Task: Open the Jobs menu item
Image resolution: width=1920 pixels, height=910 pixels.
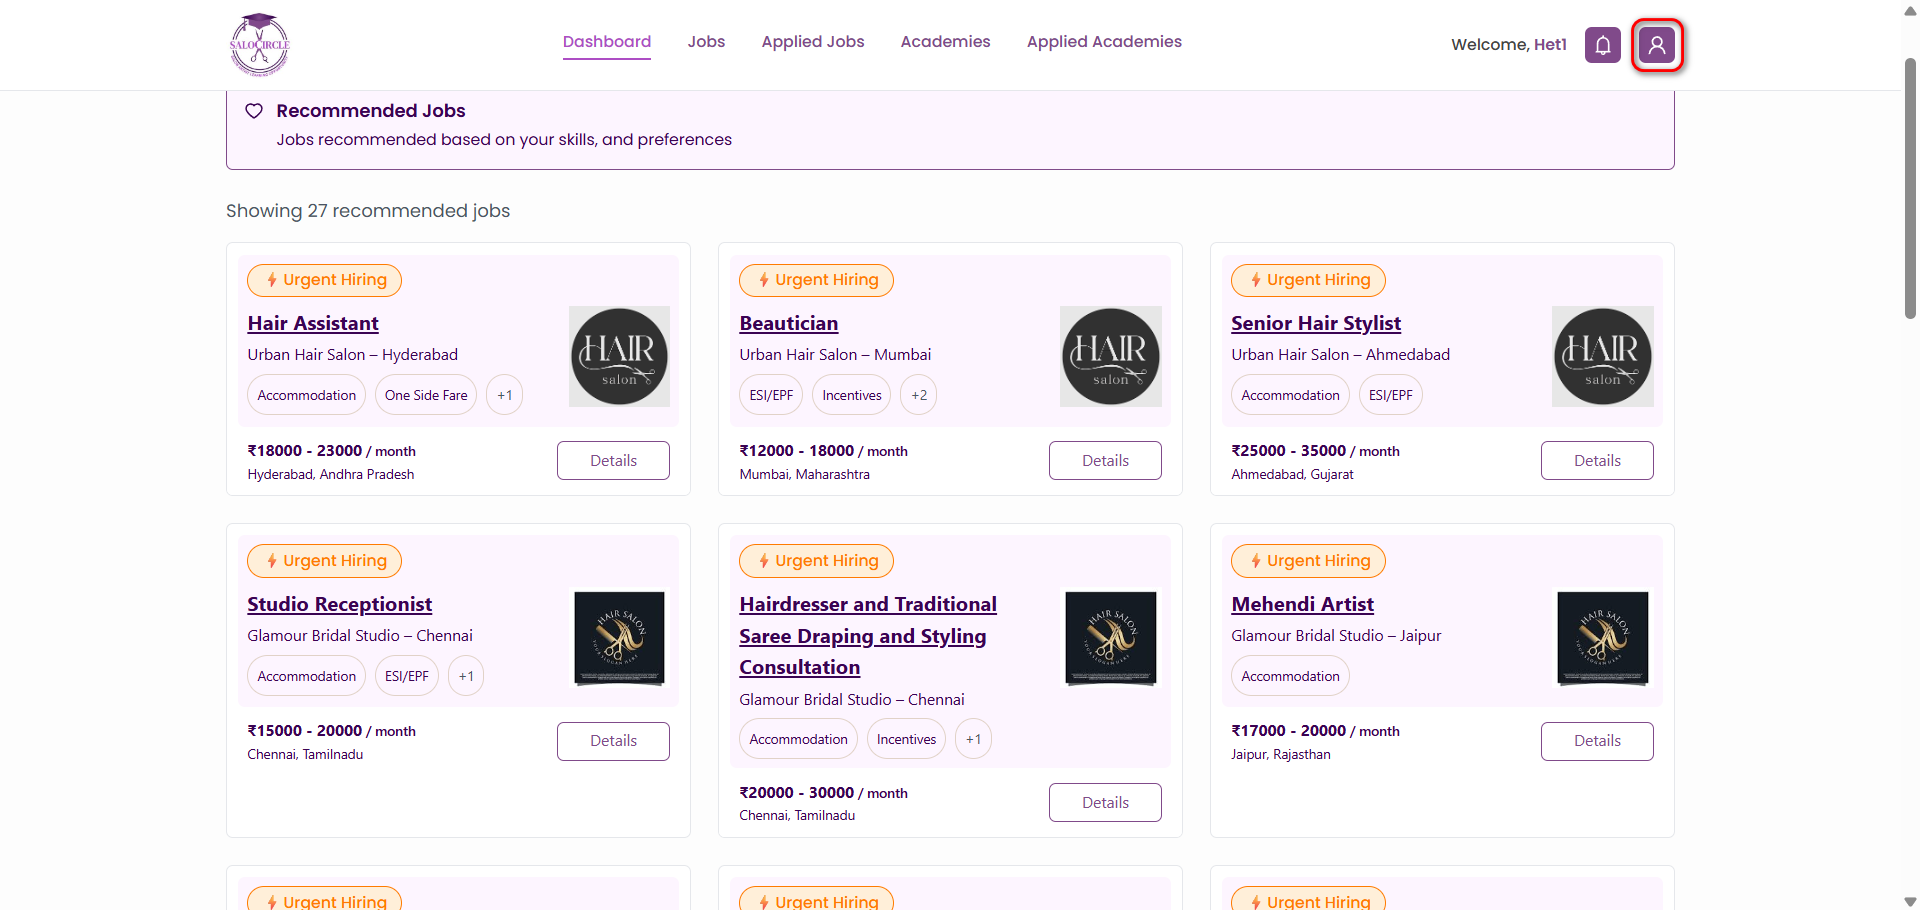Action: coord(706,42)
